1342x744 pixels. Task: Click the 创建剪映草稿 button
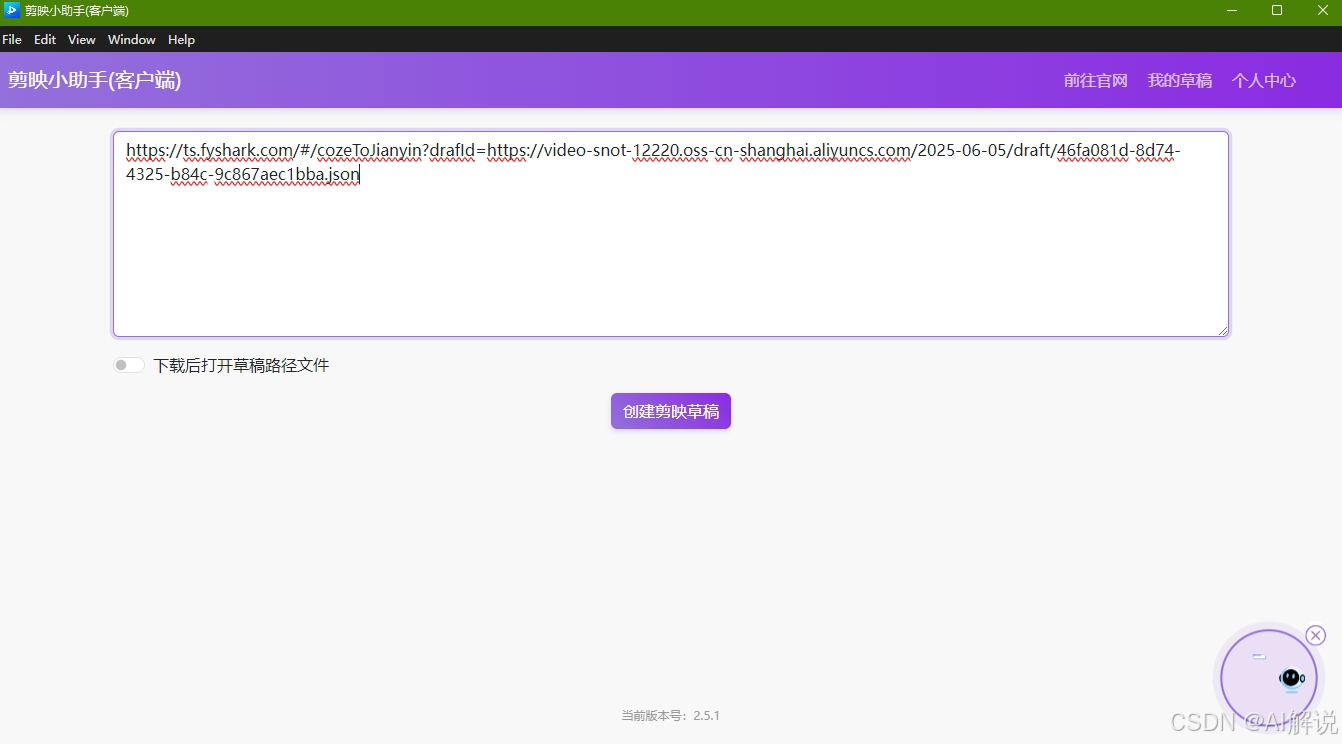click(671, 411)
